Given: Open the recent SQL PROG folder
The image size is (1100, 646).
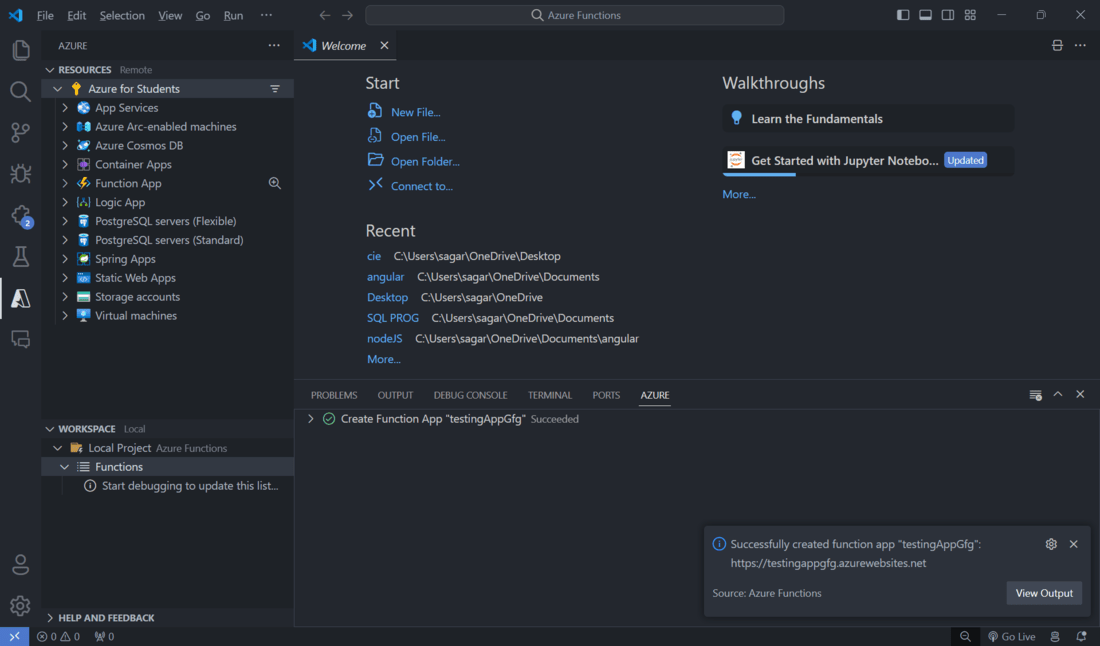Looking at the screenshot, I should tap(393, 318).
